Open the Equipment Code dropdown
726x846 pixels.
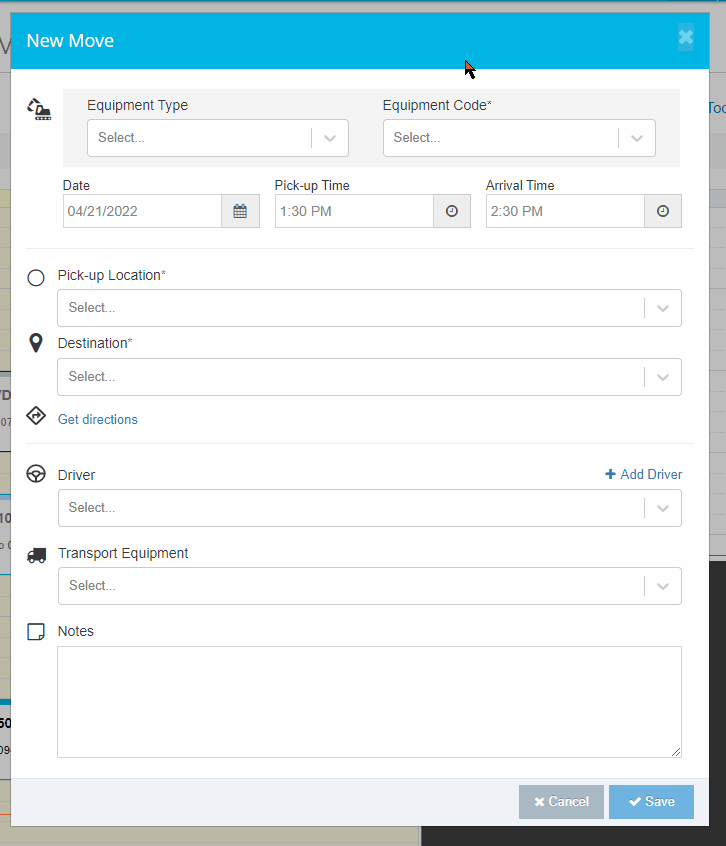click(x=637, y=137)
